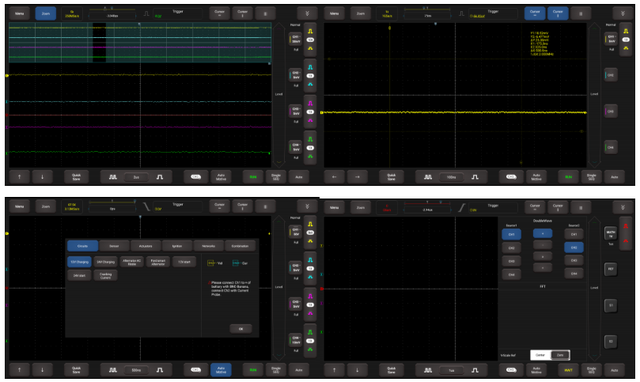Switch to the Sensor tab

tap(114, 246)
